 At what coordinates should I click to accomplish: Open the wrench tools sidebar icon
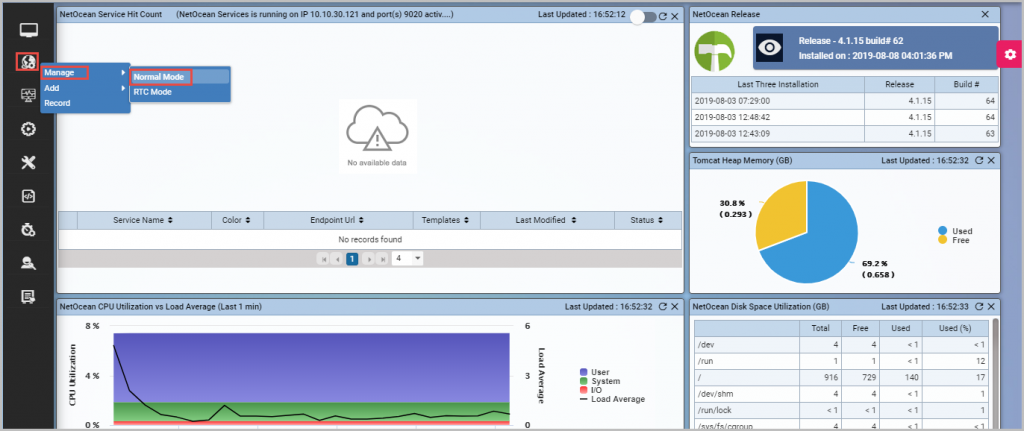tap(28, 163)
